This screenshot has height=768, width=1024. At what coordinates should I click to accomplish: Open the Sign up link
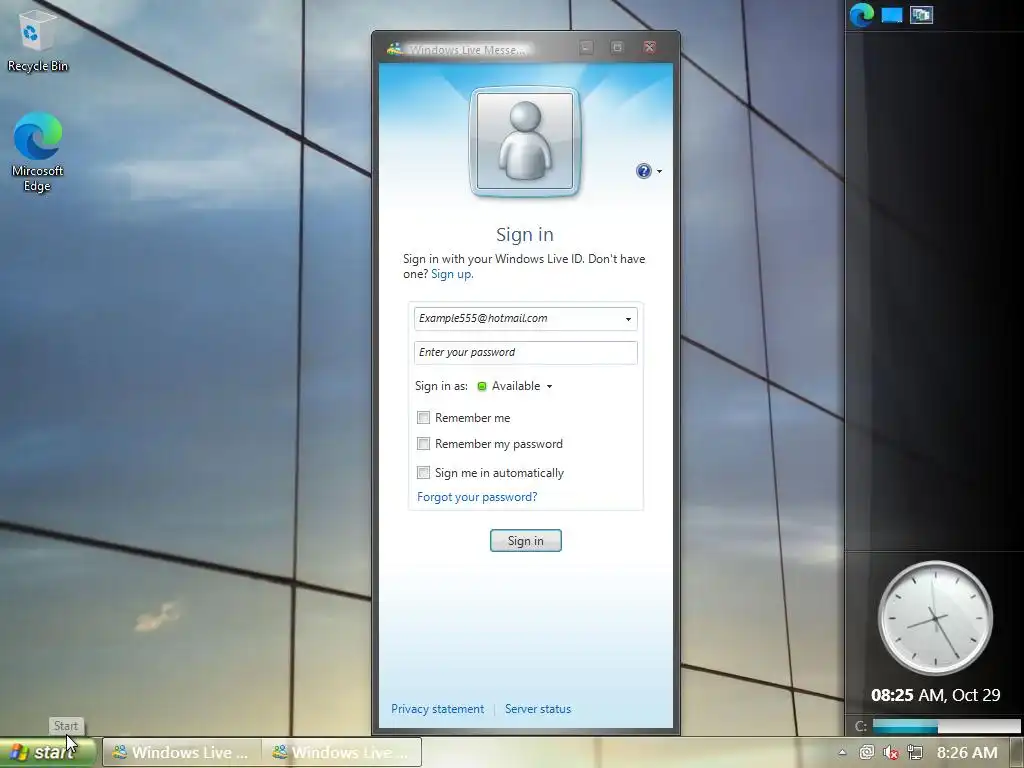452,274
